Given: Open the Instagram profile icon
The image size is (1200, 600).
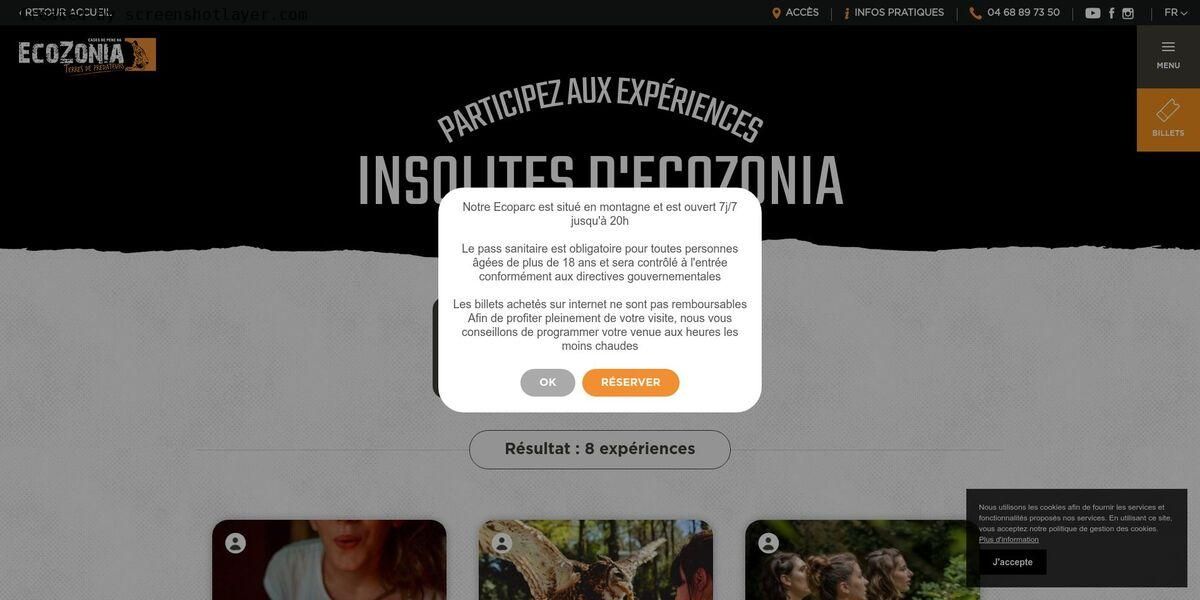Looking at the screenshot, I should (x=1128, y=13).
